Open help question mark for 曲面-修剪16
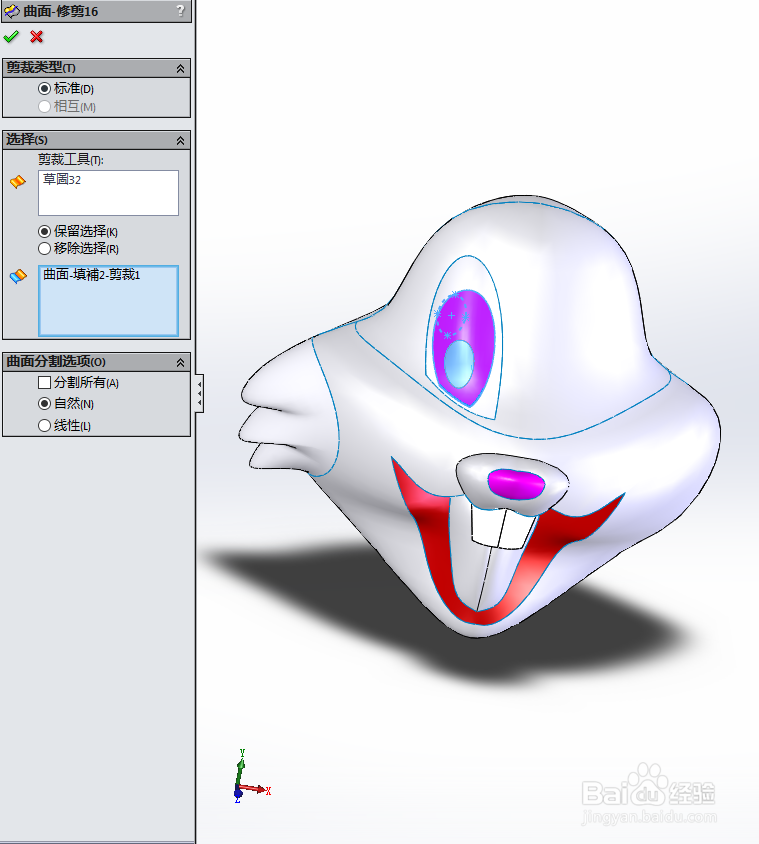 (180, 10)
